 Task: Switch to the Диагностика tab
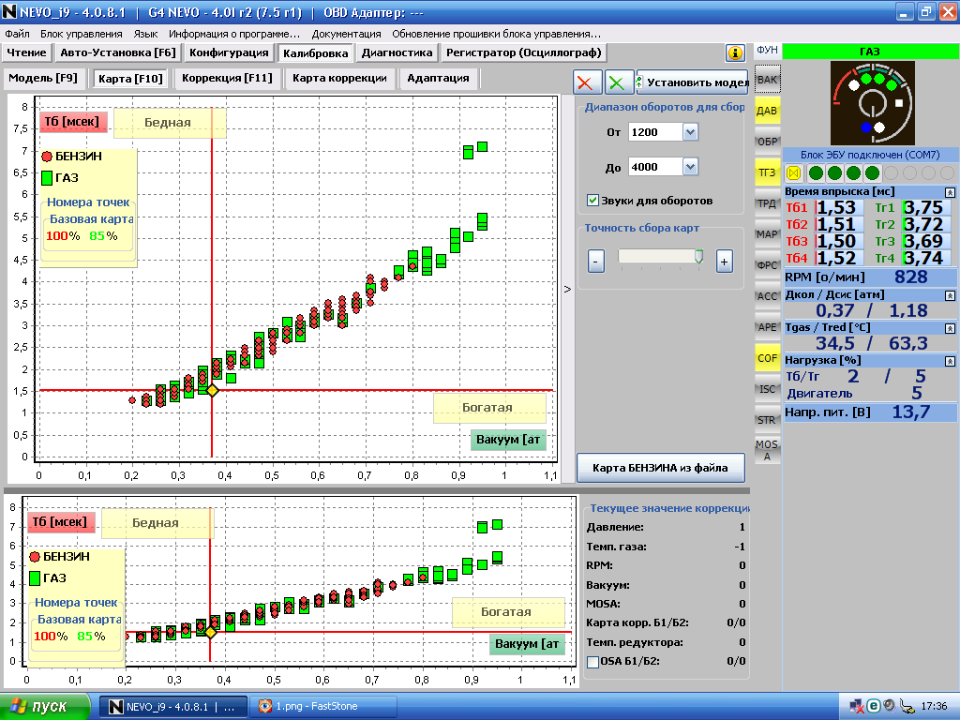(x=397, y=53)
